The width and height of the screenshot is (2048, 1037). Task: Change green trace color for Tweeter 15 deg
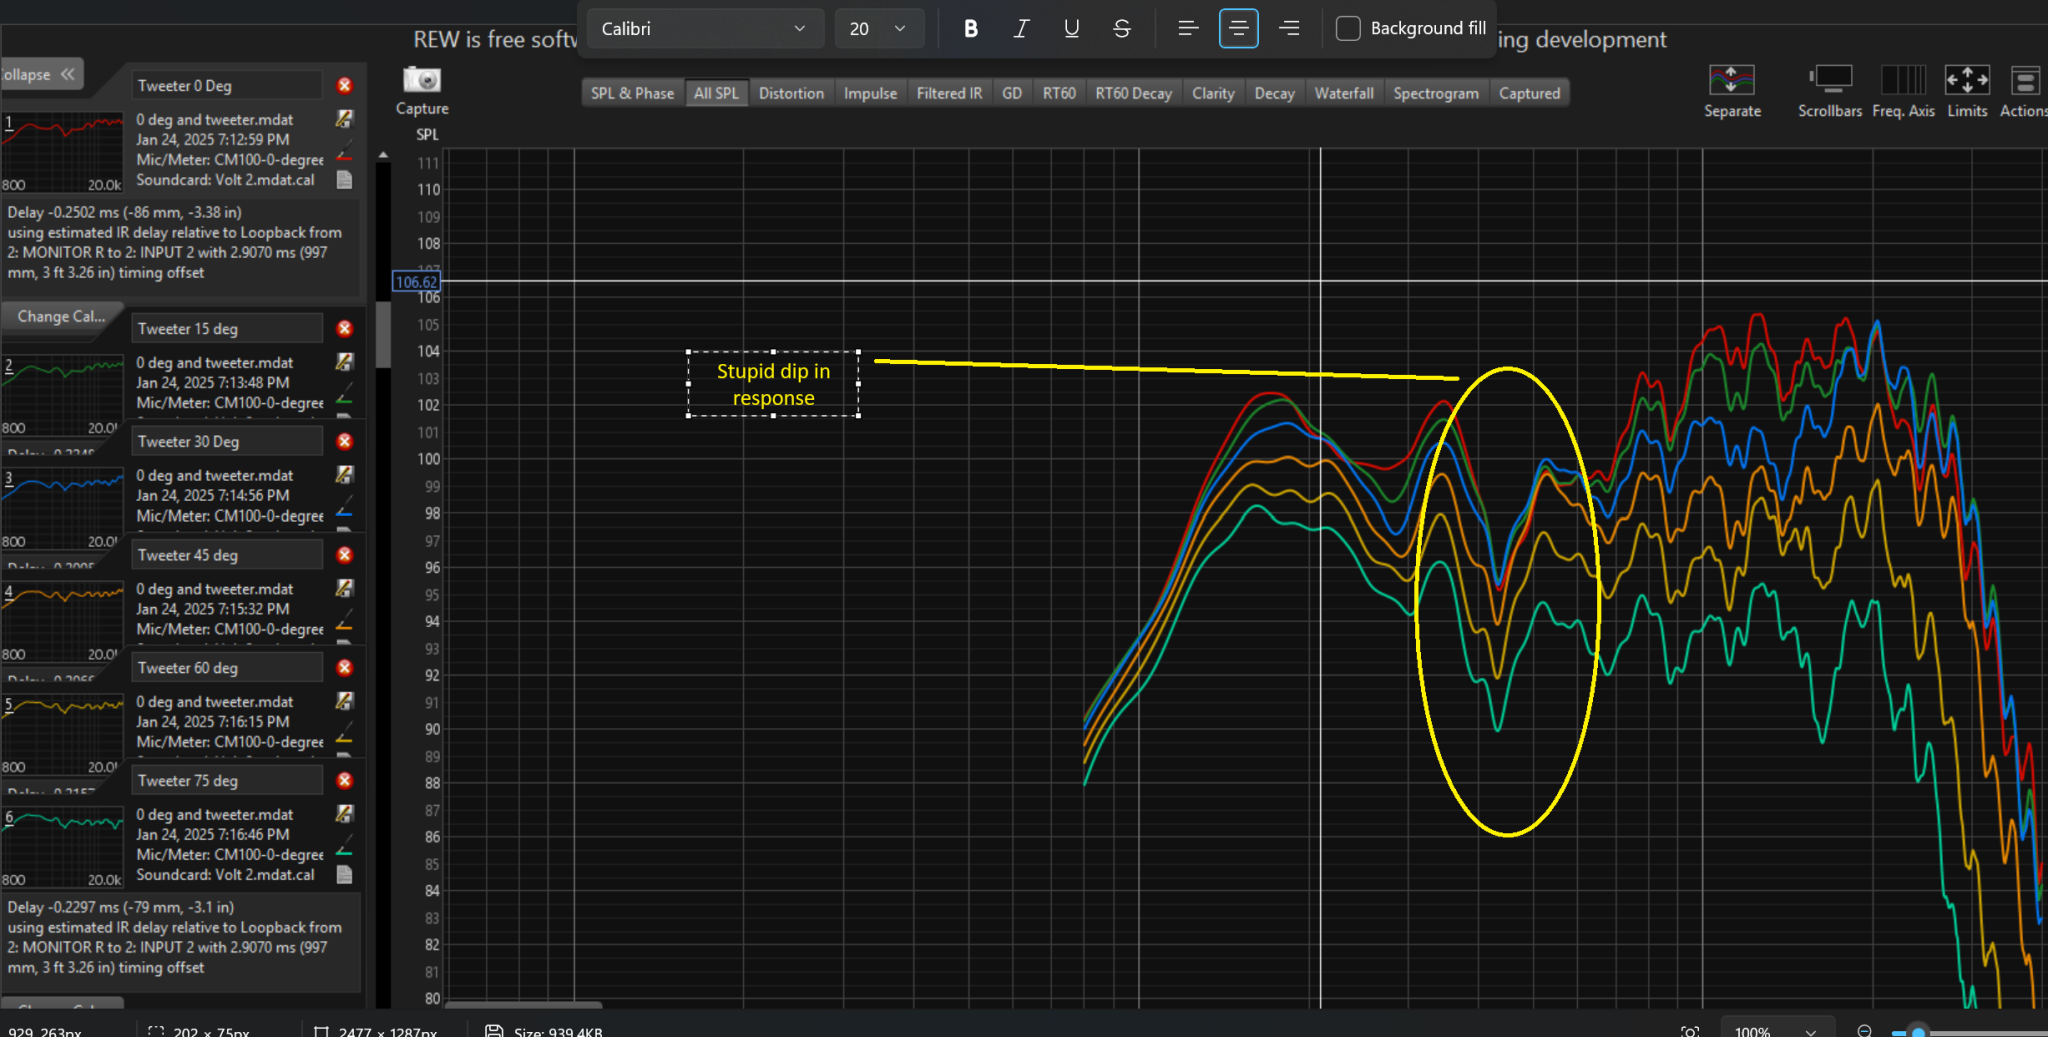click(344, 398)
